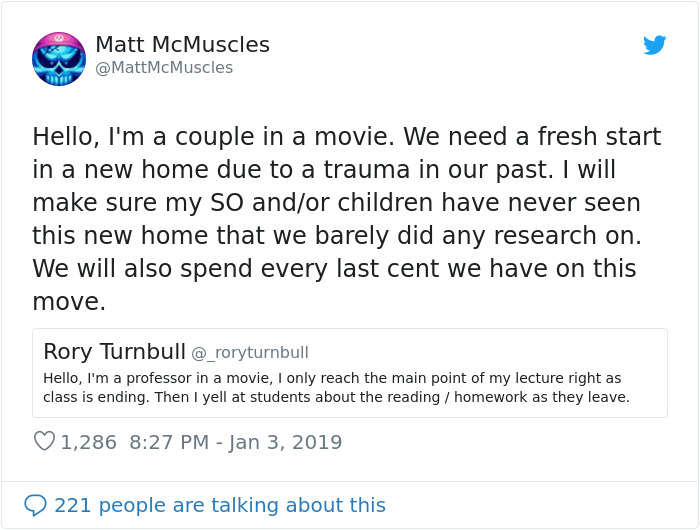Click the @_roryturnbull handle
The image size is (700, 530).
250,352
